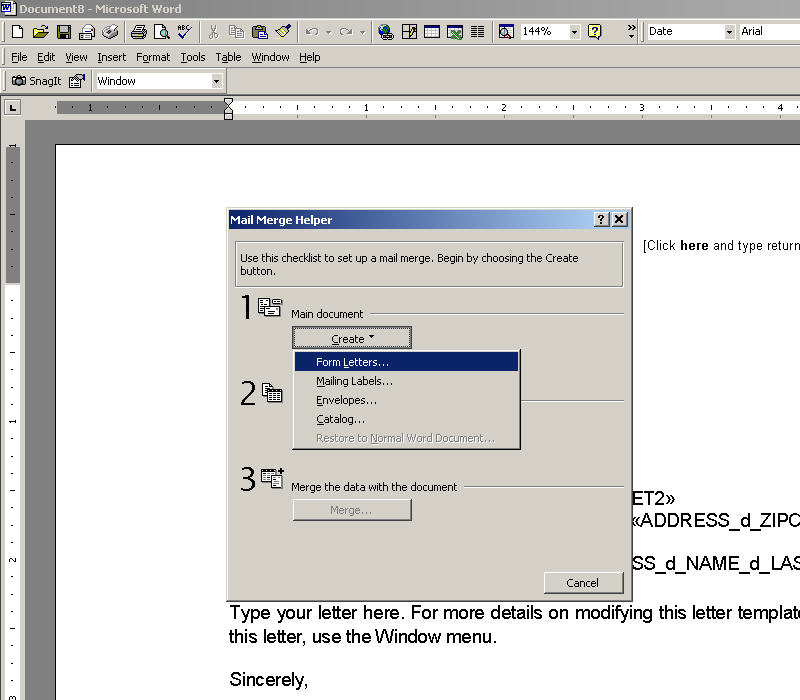Click the Create button under Main document

pos(352,339)
